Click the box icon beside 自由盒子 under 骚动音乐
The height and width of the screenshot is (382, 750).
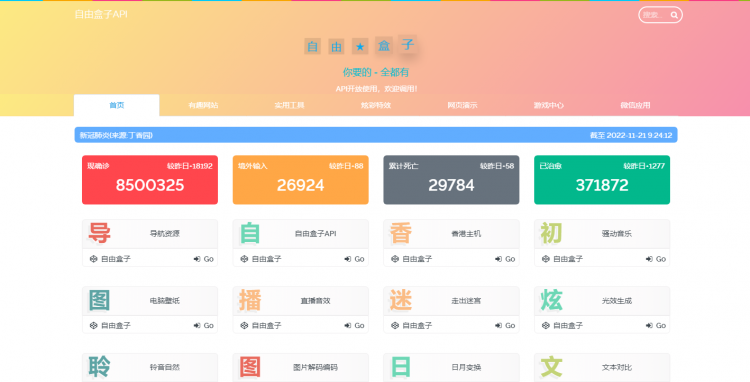point(545,259)
